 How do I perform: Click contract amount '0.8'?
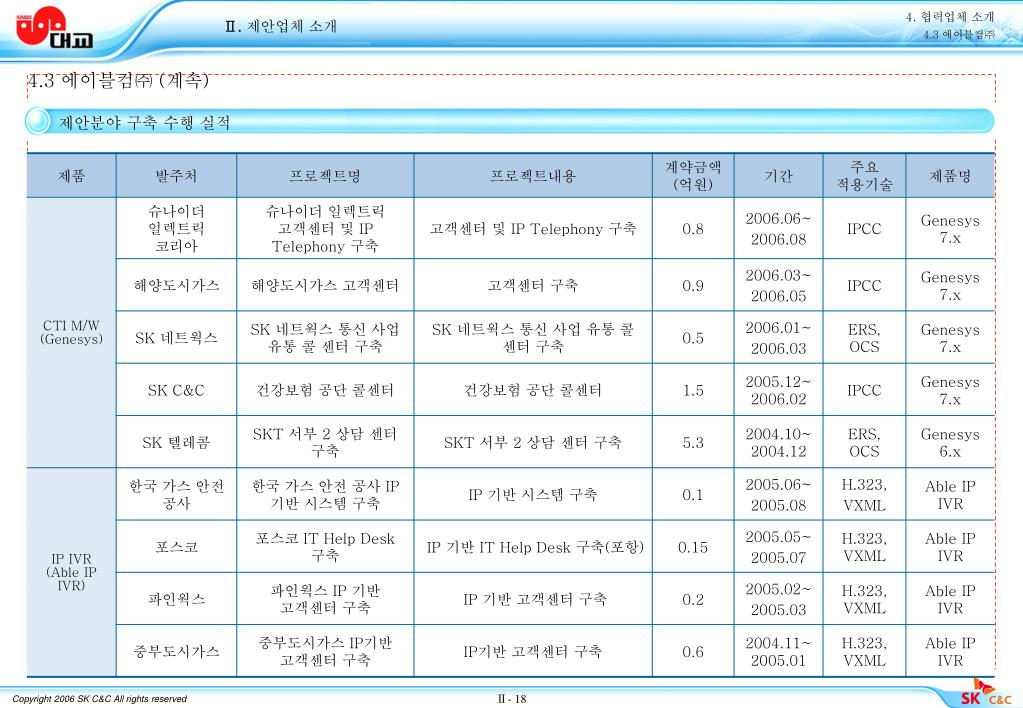(693, 228)
